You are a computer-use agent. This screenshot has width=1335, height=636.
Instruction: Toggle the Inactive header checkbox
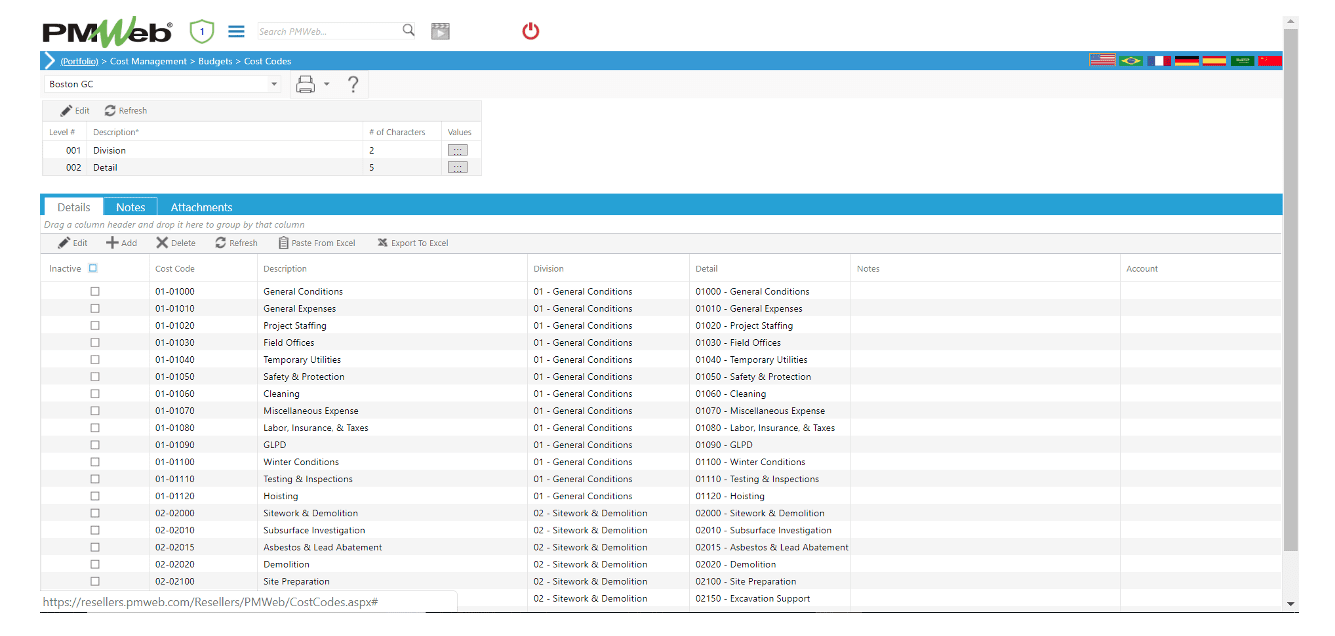[x=93, y=268]
